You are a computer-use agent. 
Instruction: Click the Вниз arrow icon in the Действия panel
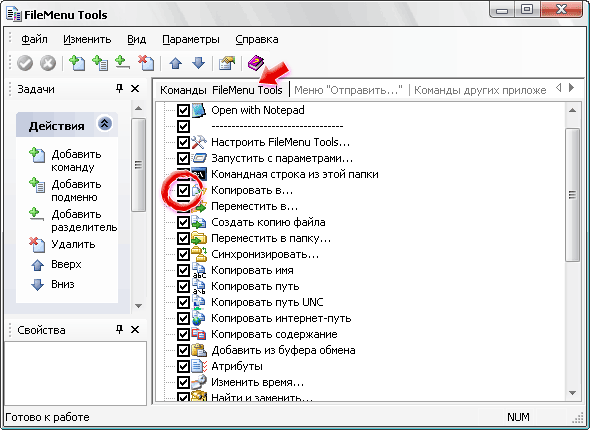pyautogui.click(x=37, y=285)
